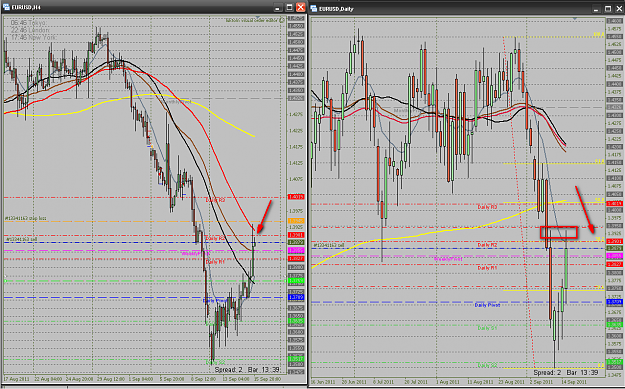The image size is (625, 389).
Task: Click the blue Daily Pivot price tag in H4 axis
Action: tap(296, 297)
